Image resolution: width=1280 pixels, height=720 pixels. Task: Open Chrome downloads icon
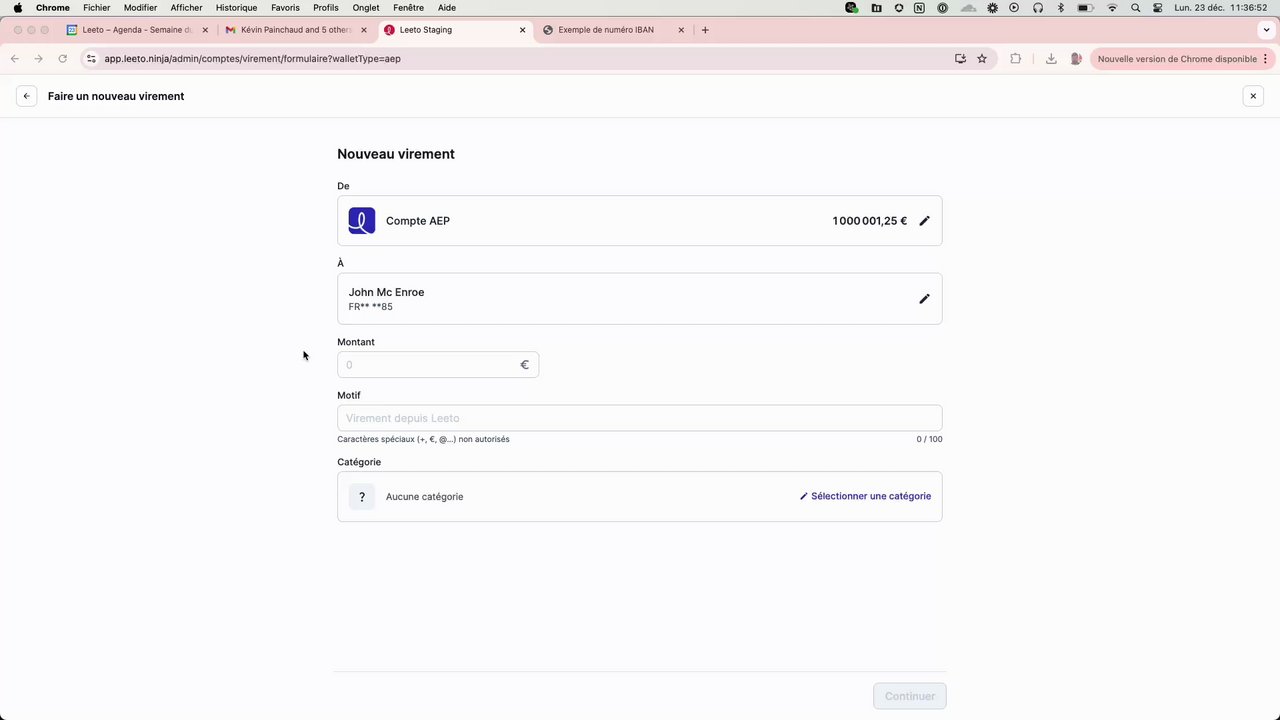tap(1051, 59)
